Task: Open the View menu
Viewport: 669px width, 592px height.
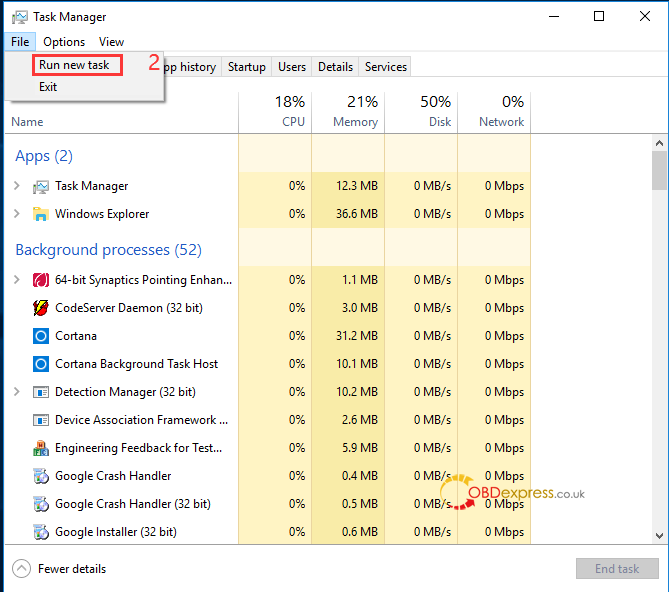Action: (111, 42)
